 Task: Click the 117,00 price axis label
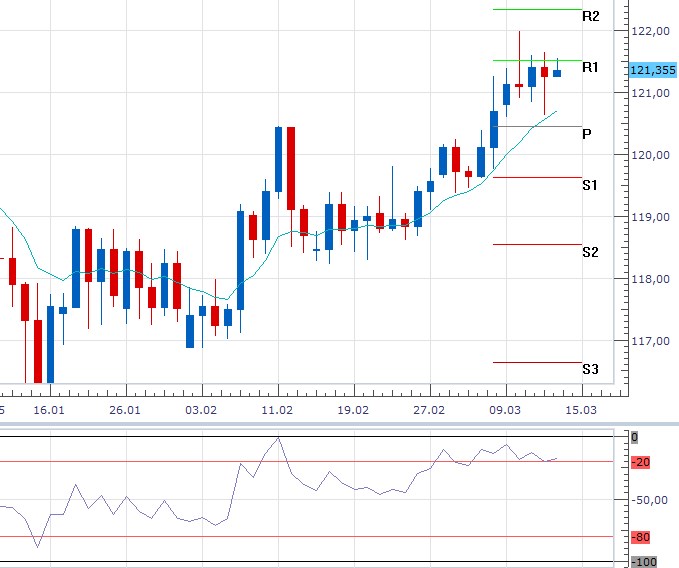pos(650,342)
